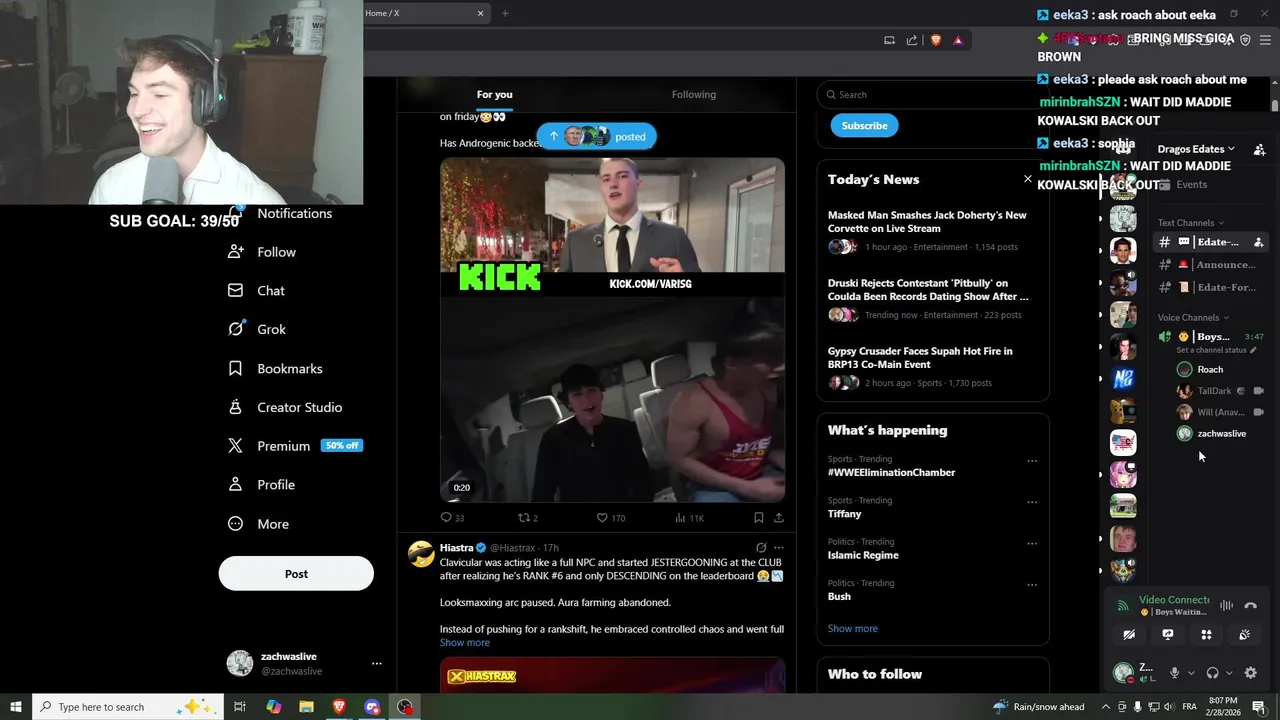Open options for Bush trend
This screenshot has height=720, width=1280.
pos(1032,584)
